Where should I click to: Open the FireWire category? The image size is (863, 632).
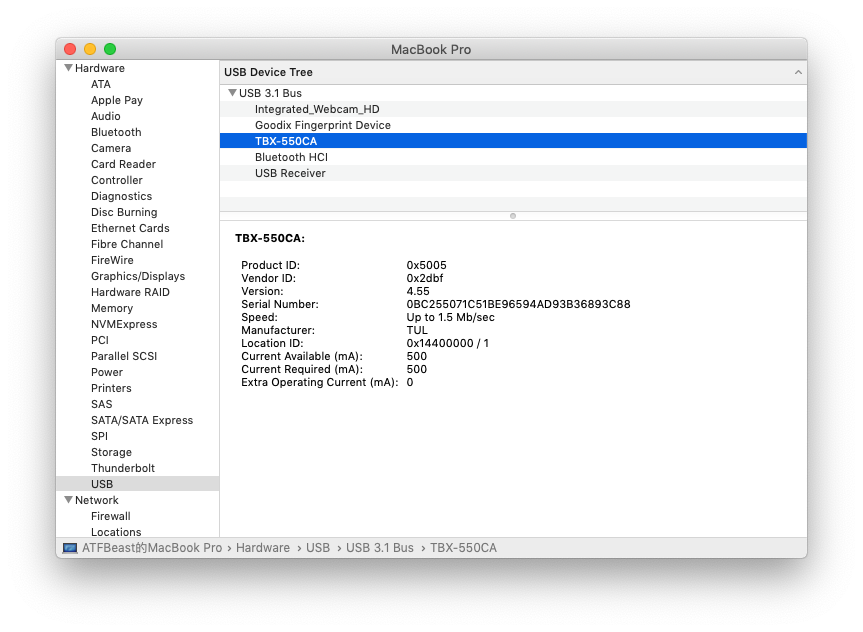pos(112,260)
